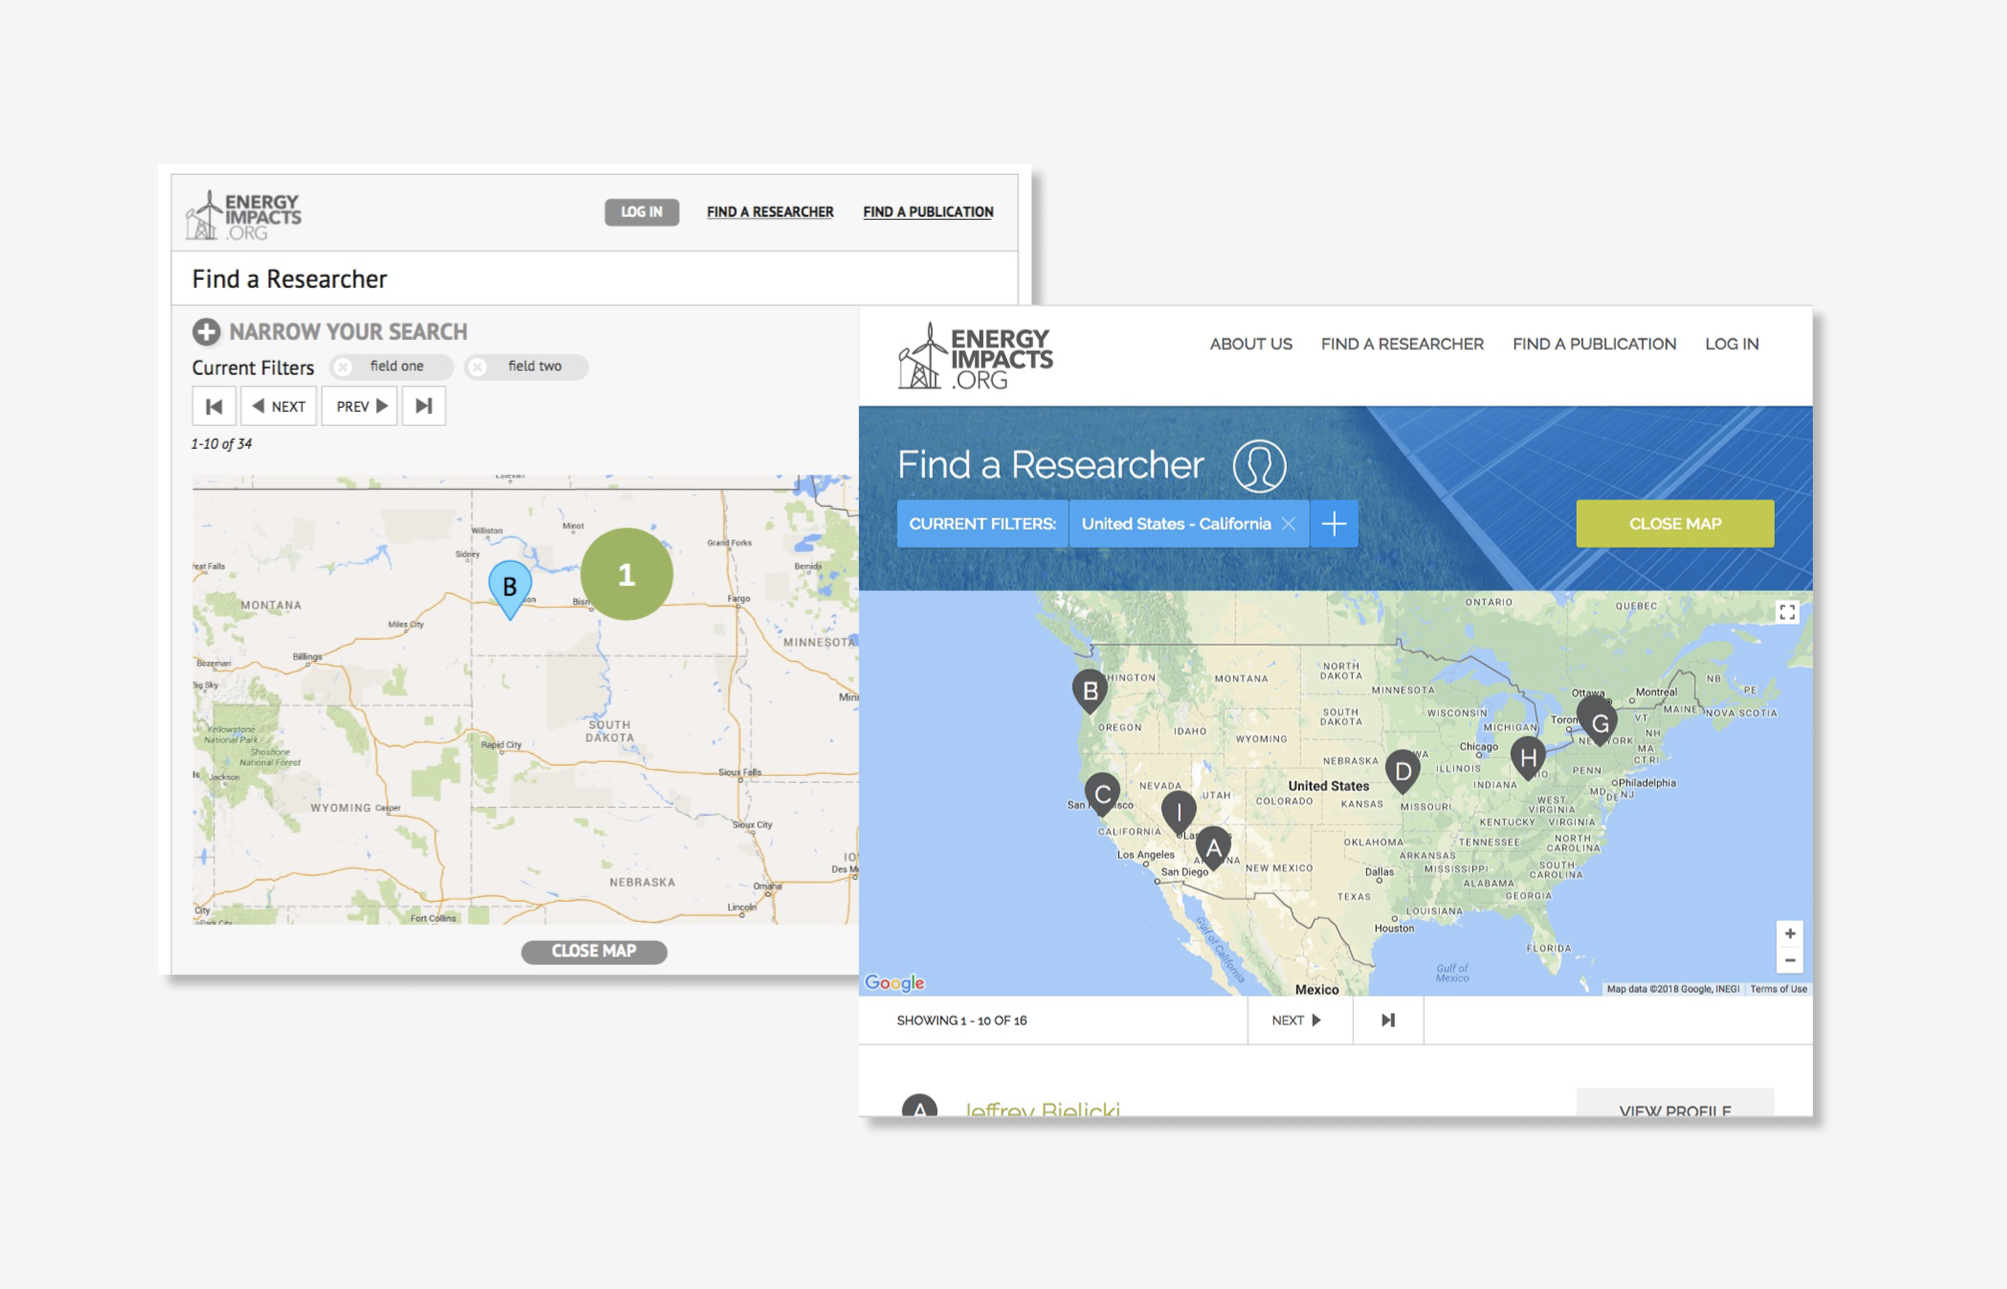
Task: Click the yellow Close Map button
Action: click(1675, 524)
